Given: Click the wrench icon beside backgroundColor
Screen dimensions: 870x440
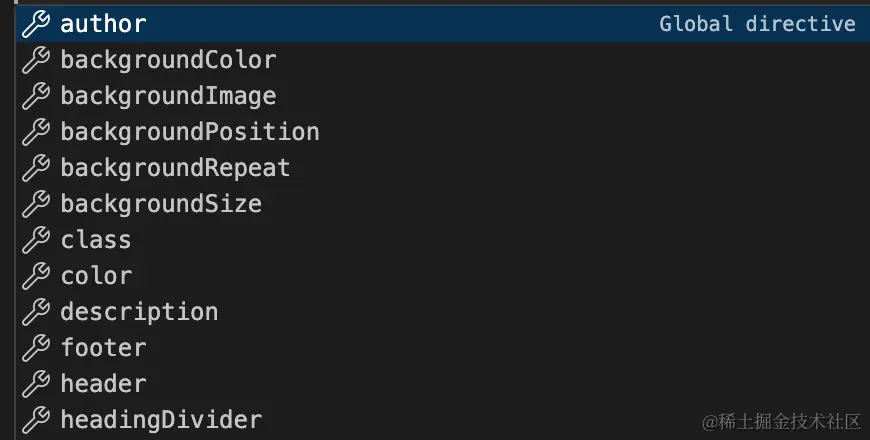Looking at the screenshot, I should pos(35,60).
